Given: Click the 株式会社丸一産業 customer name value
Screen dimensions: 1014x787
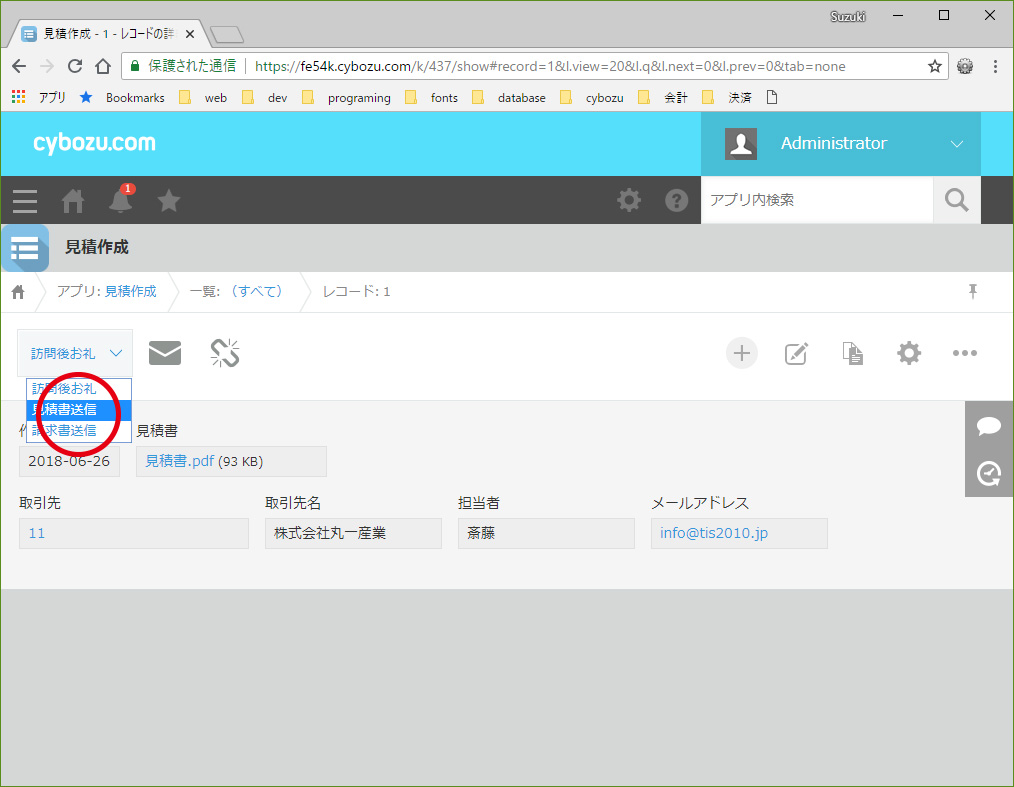Looking at the screenshot, I should (330, 534).
